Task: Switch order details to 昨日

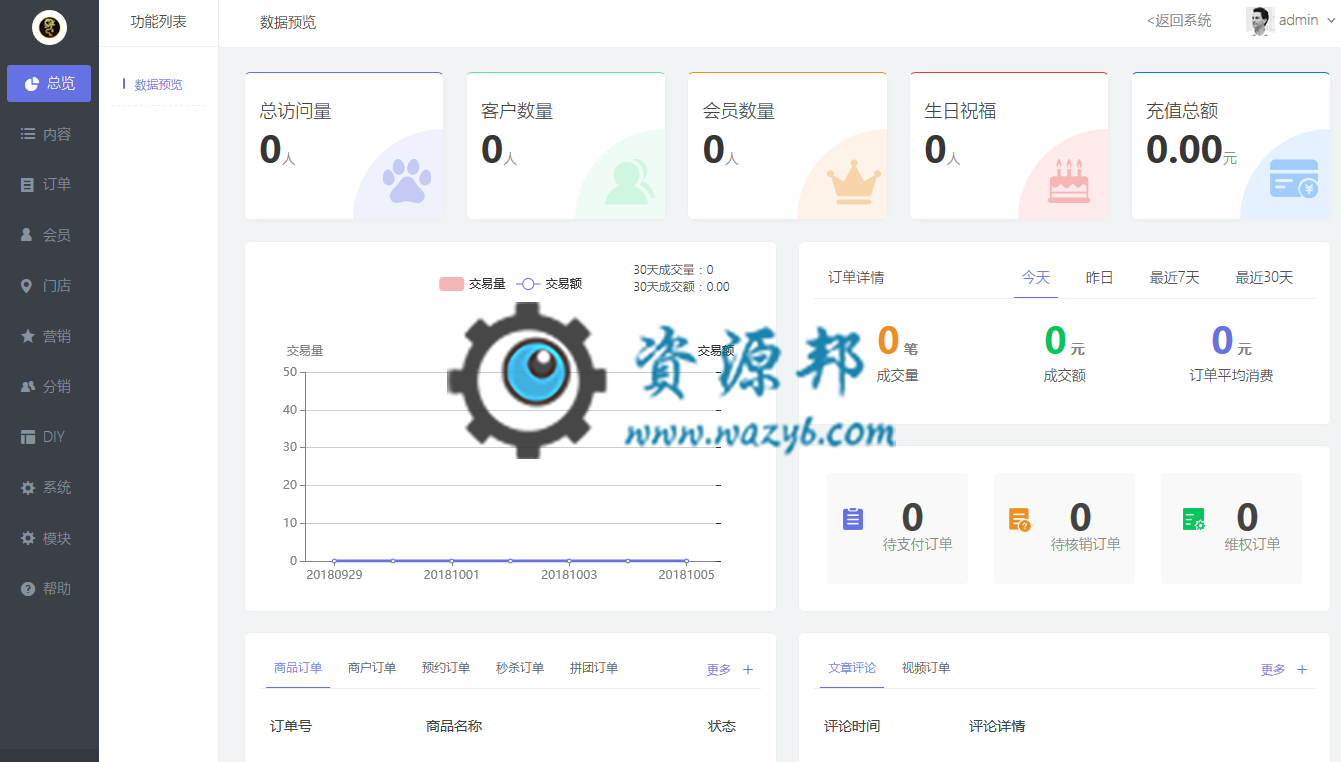Action: coord(1100,278)
